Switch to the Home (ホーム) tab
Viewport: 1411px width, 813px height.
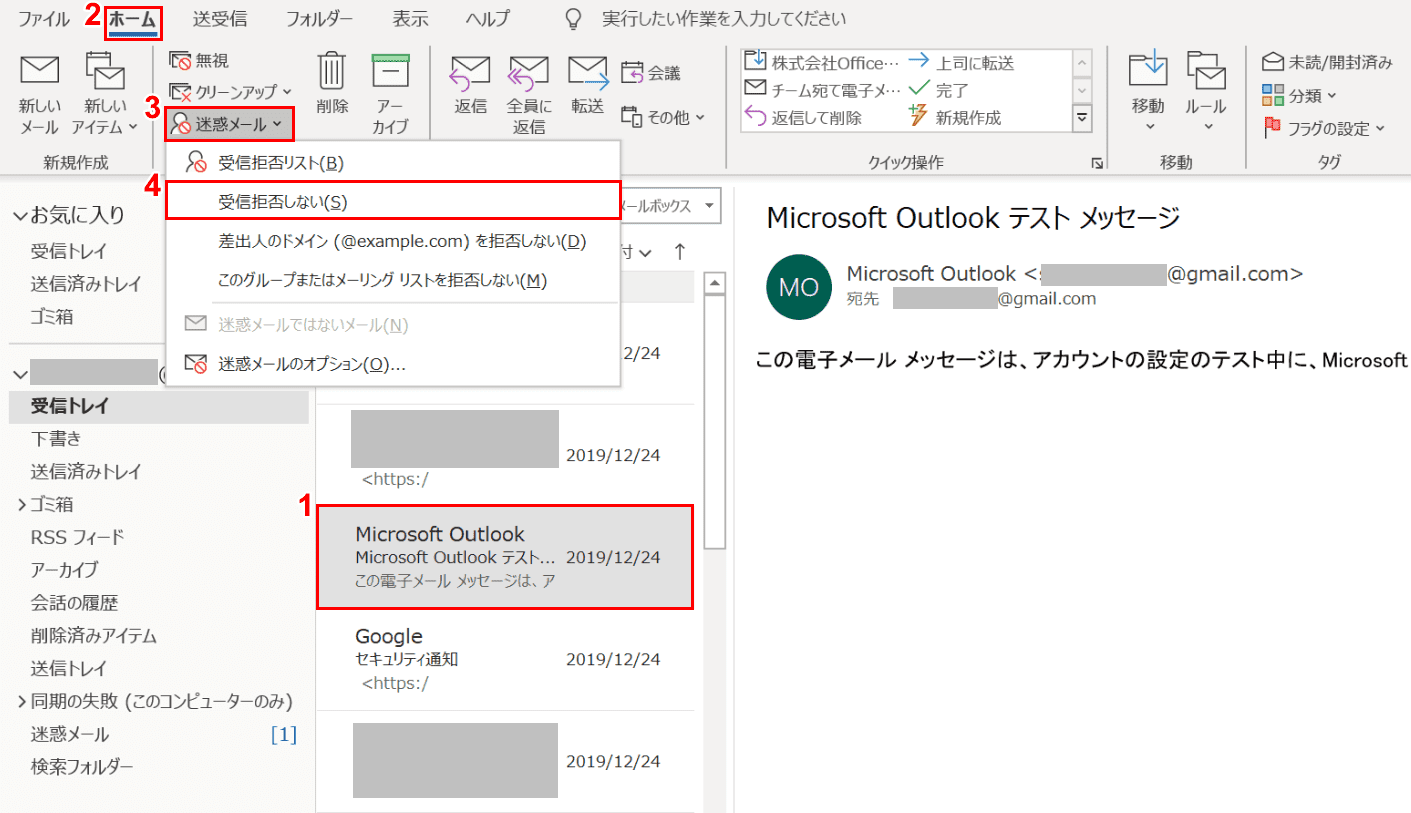pos(133,18)
